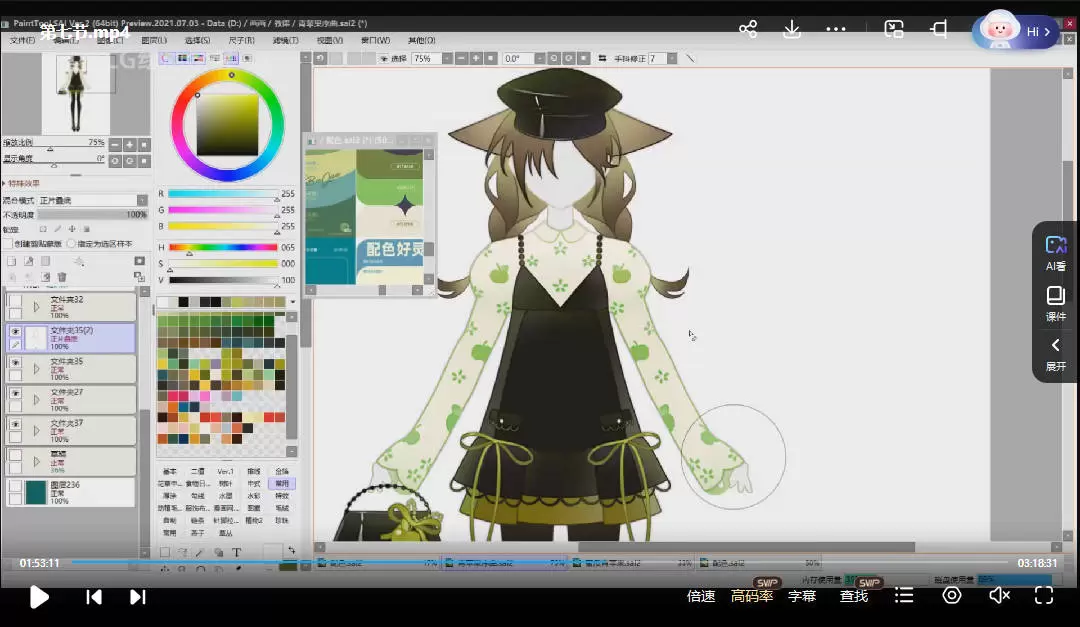Screen dimensions: 1080x627
Task: Hide the 文件夹35(2) layer
Action: tap(15, 331)
